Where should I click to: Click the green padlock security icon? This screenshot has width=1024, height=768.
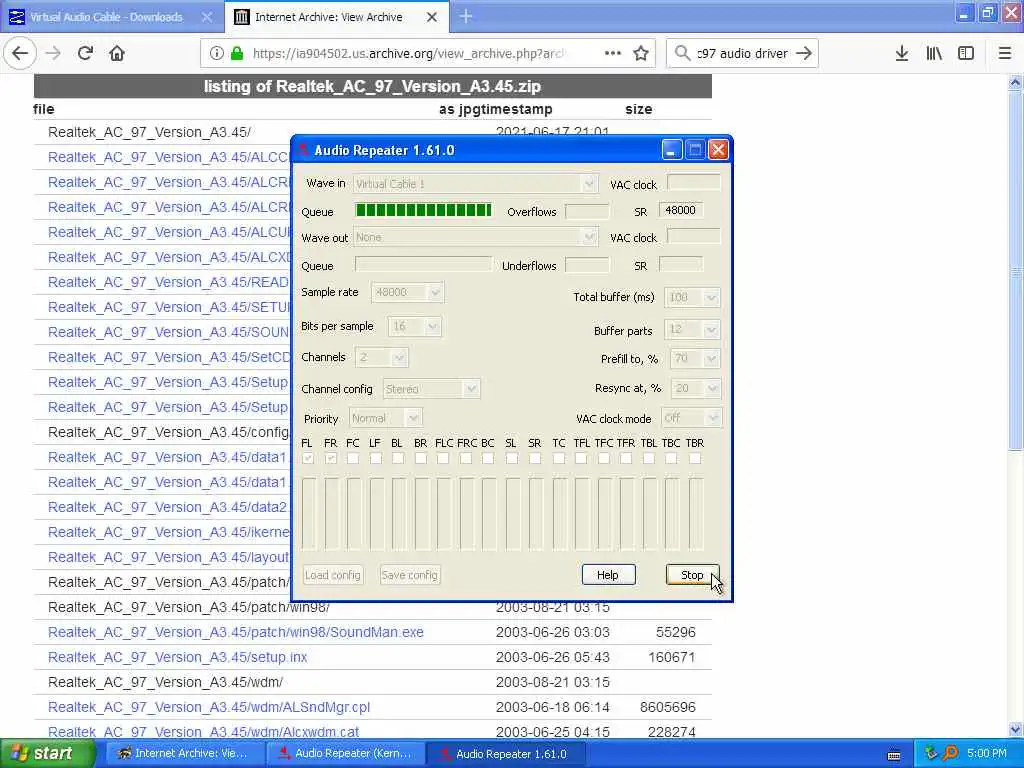236,54
